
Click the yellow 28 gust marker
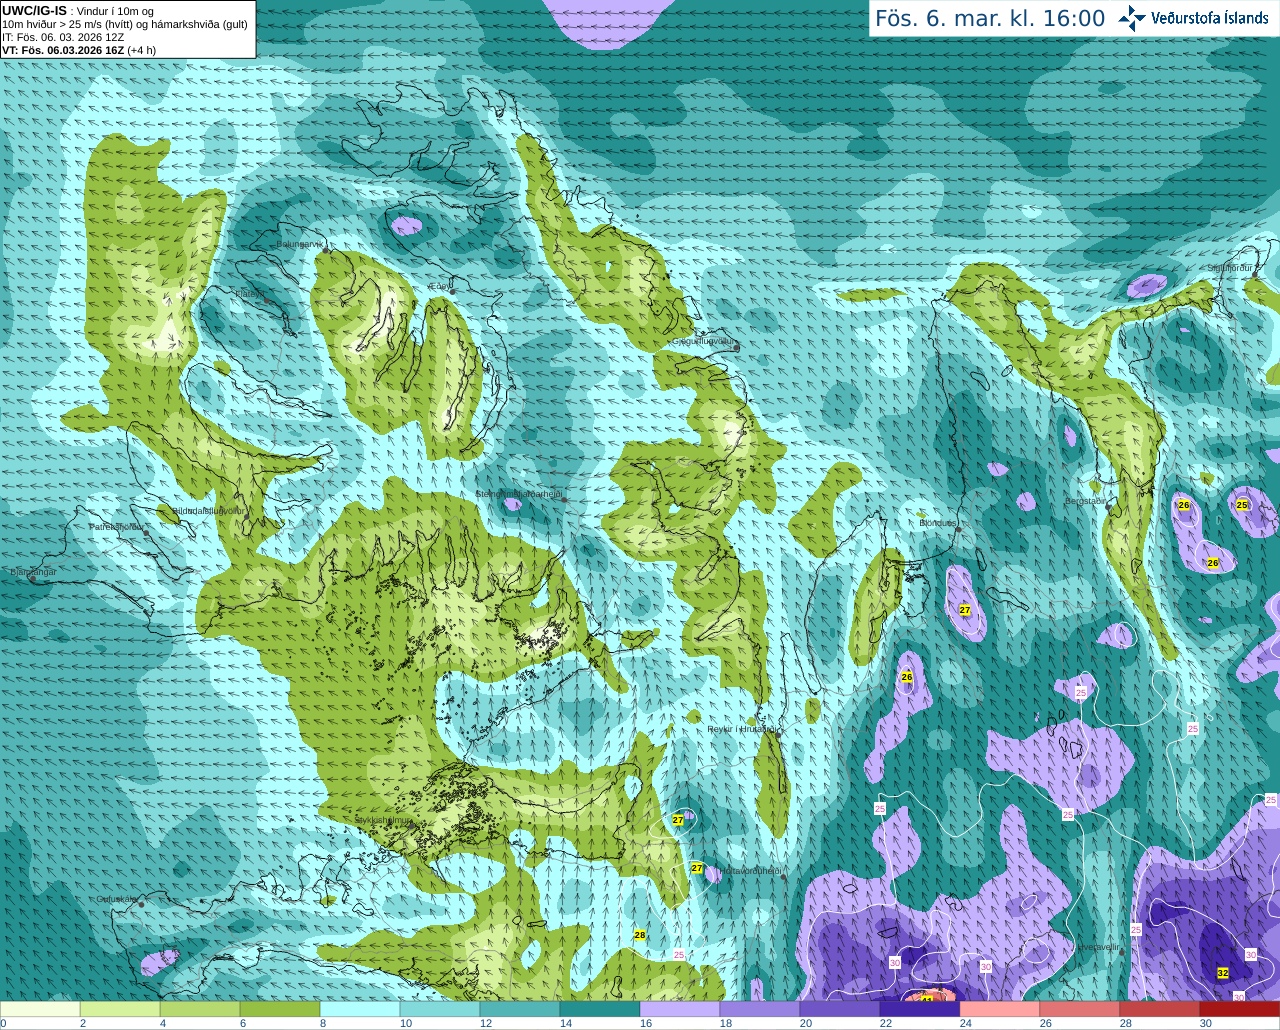[x=640, y=935]
